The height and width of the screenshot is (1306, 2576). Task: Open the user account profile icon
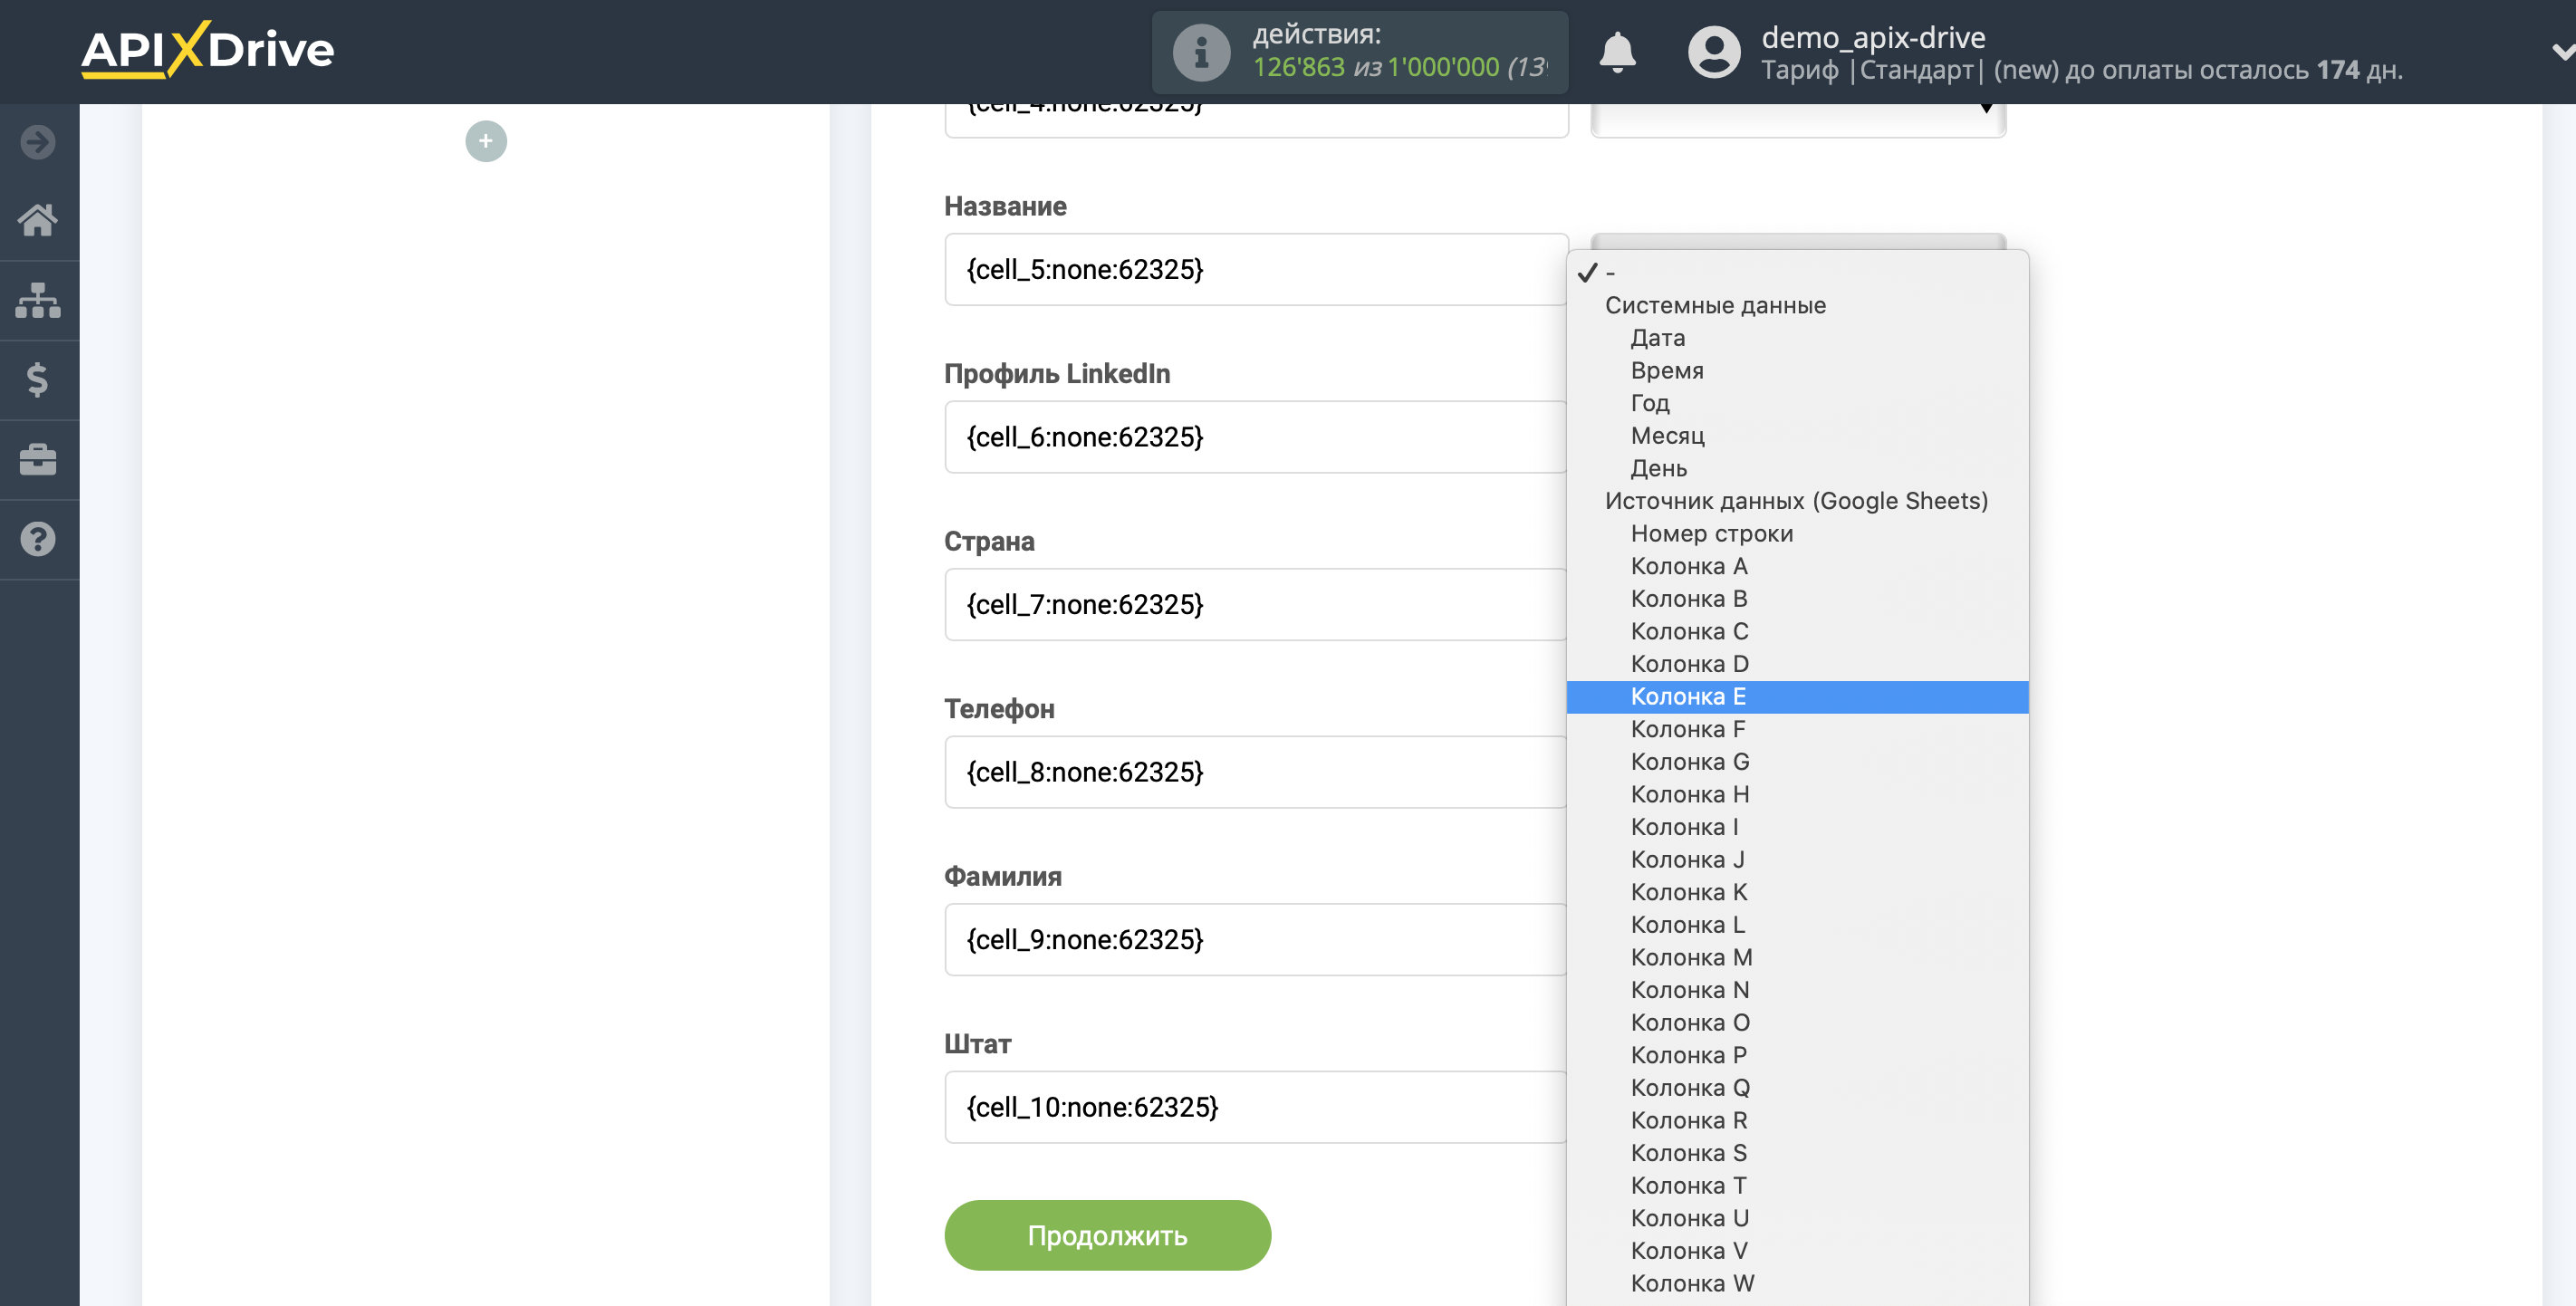1706,52
